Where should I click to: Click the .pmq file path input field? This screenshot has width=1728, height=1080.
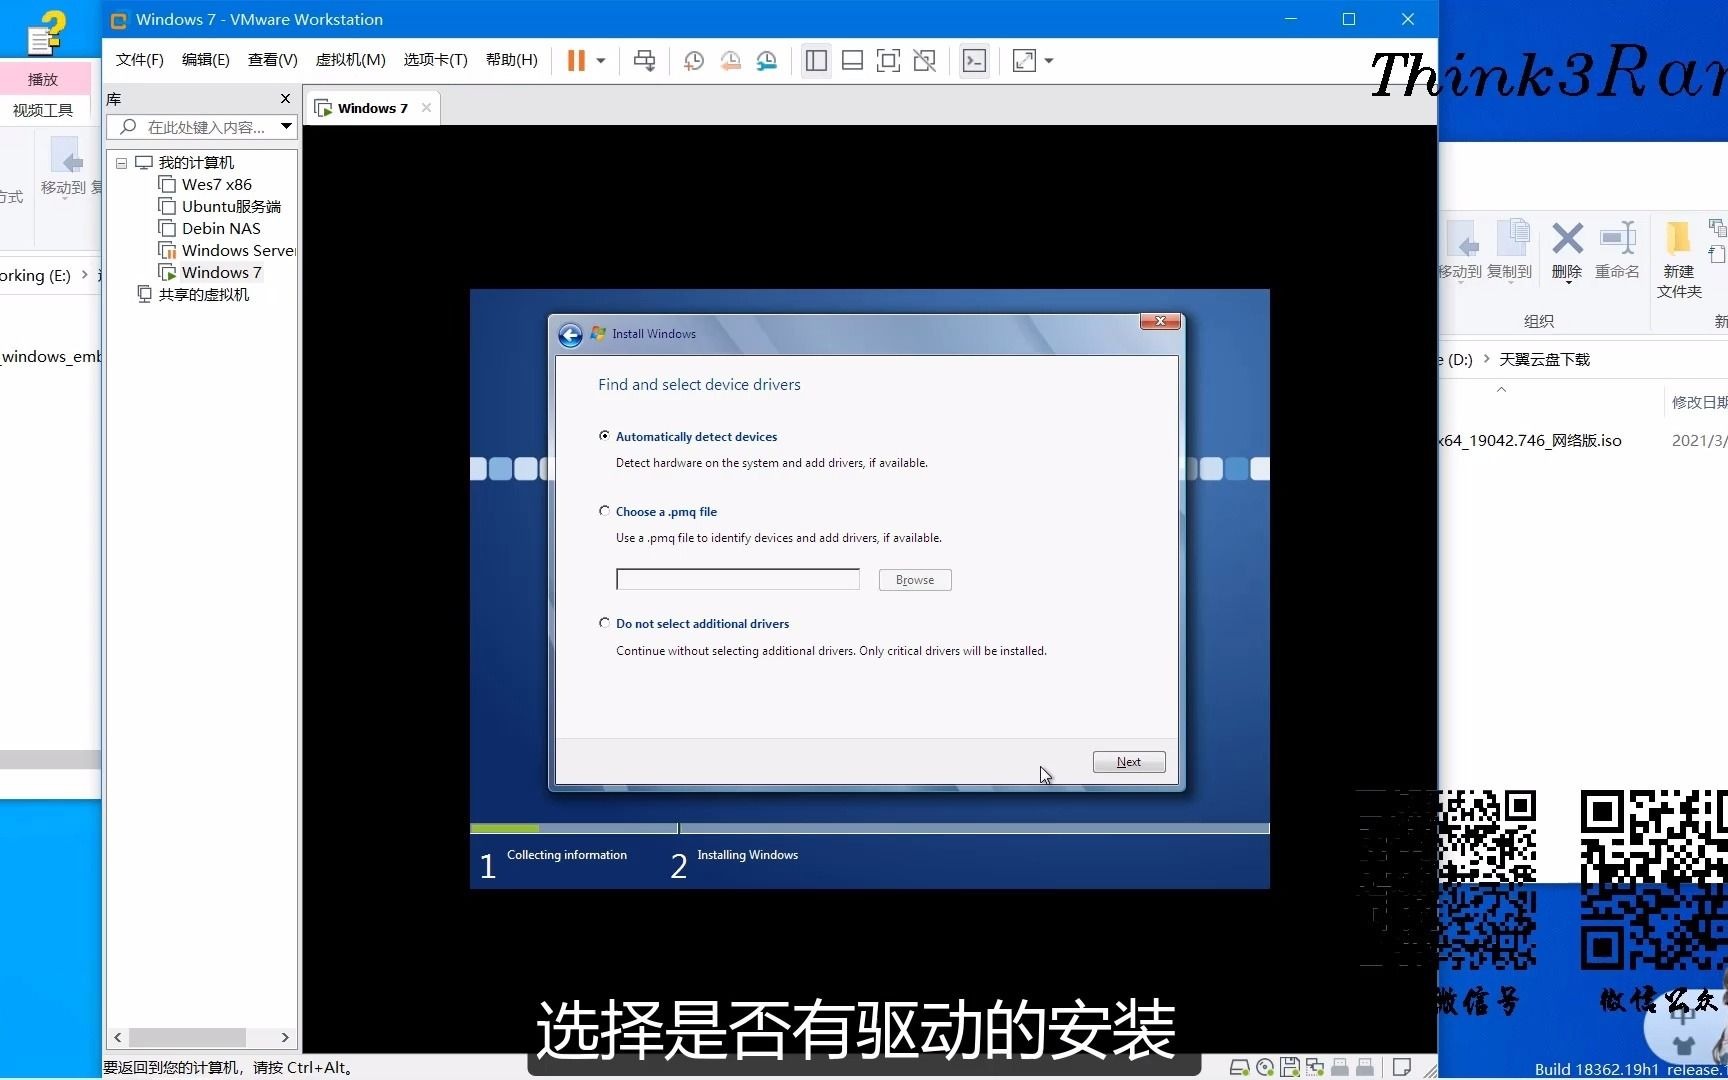click(x=738, y=579)
